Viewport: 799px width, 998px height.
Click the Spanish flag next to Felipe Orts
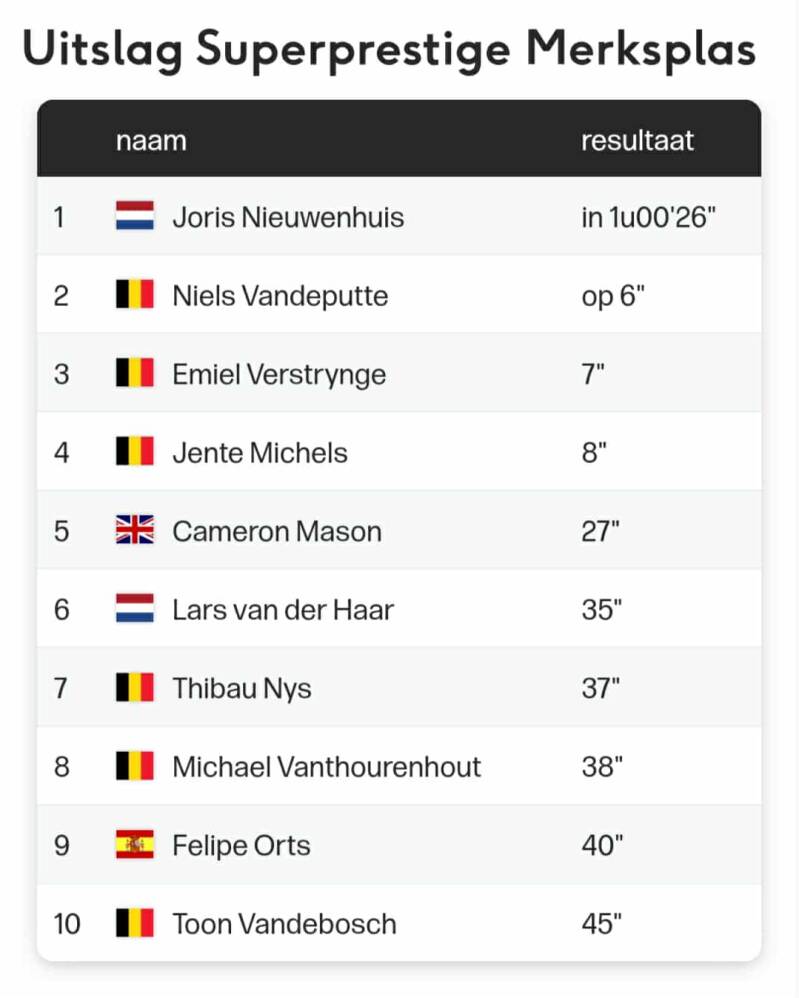click(135, 845)
